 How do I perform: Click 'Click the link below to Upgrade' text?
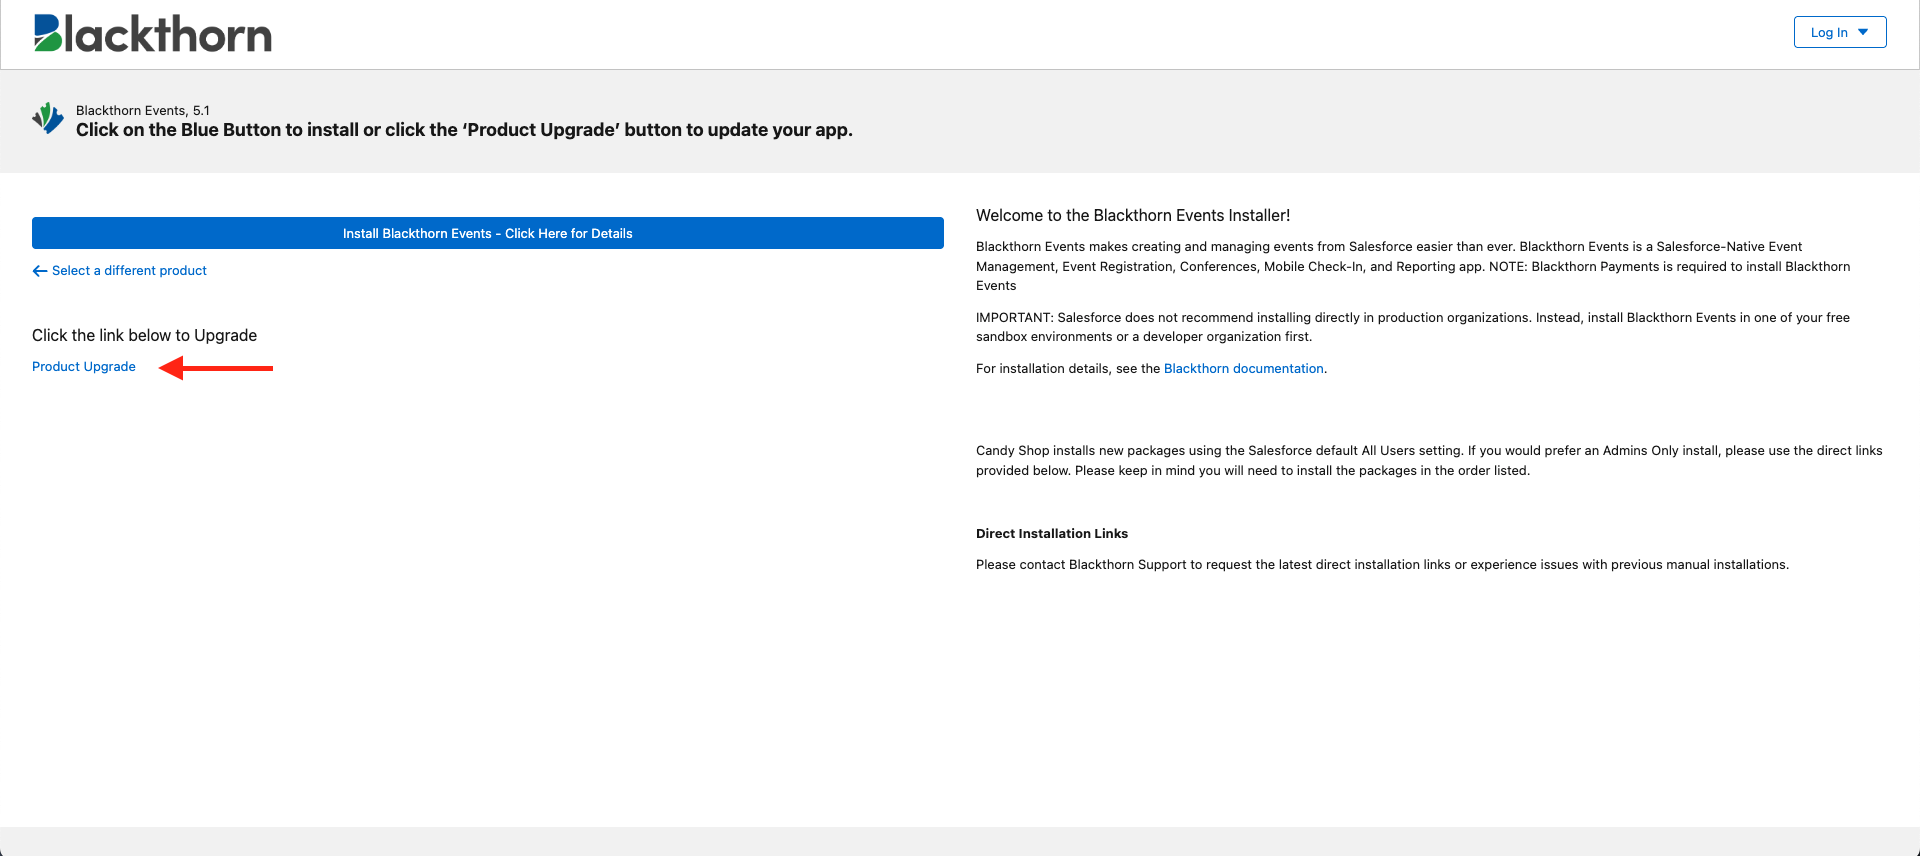point(144,335)
